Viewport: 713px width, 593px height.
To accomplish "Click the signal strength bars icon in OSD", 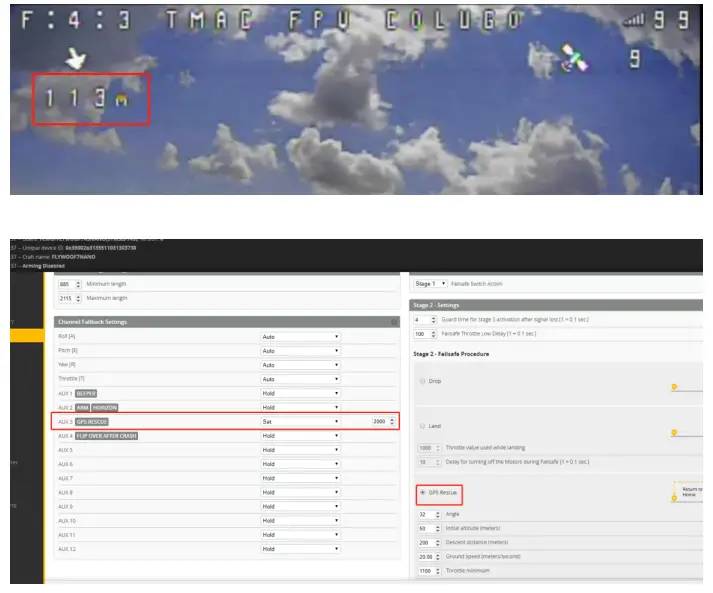I will pyautogui.click(x=633, y=20).
